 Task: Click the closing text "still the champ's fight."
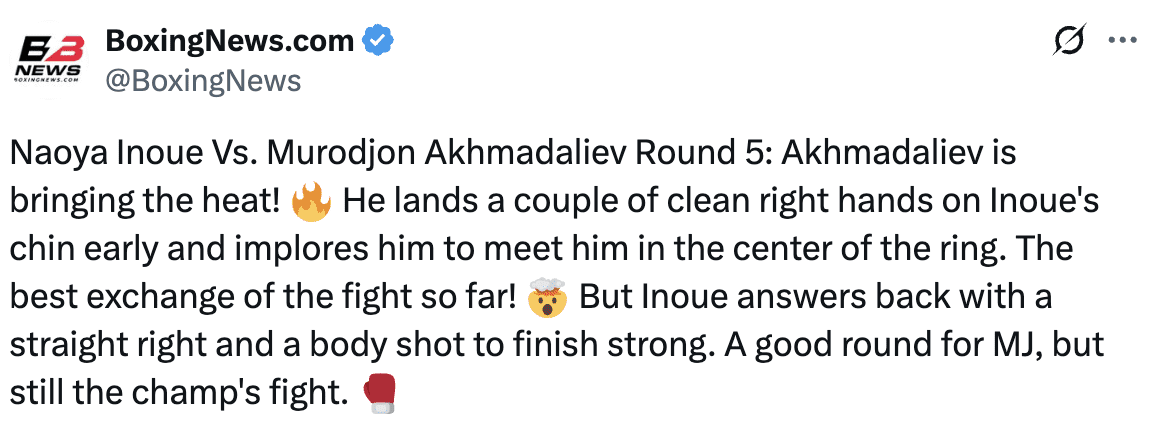pos(177,394)
